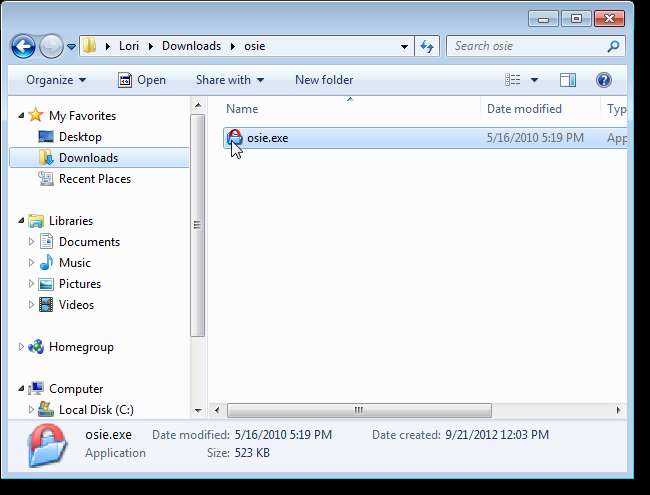Click the Desktop monitor icon
Image resolution: width=650 pixels, height=495 pixels.
click(46, 137)
